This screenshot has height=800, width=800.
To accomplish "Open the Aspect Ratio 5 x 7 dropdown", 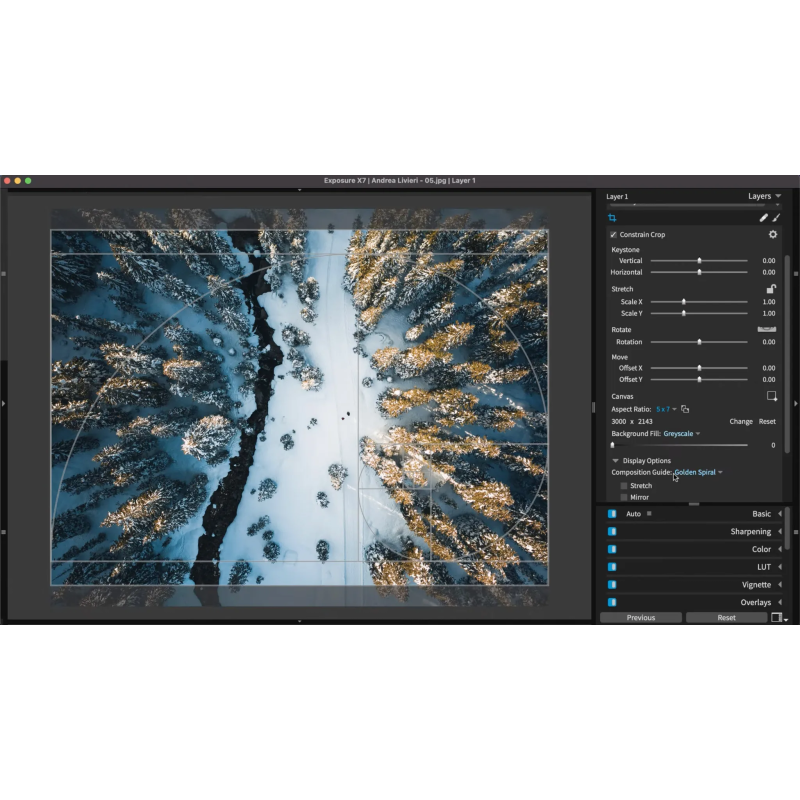I will pos(666,409).
